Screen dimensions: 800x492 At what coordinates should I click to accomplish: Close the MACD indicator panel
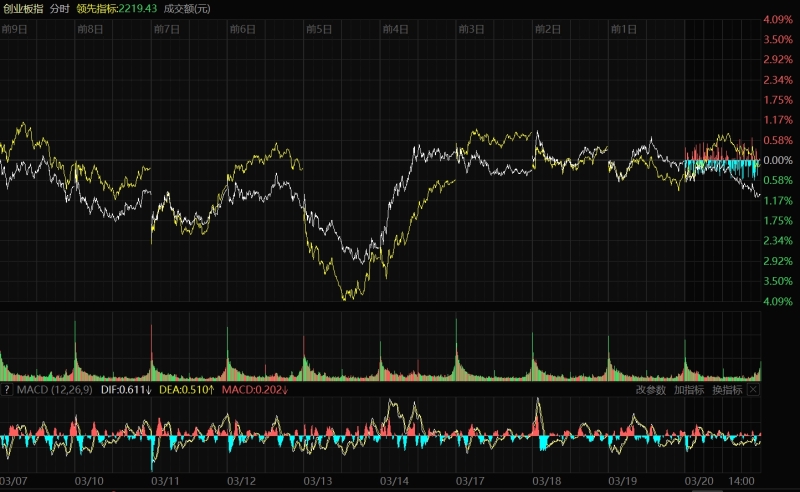753,390
